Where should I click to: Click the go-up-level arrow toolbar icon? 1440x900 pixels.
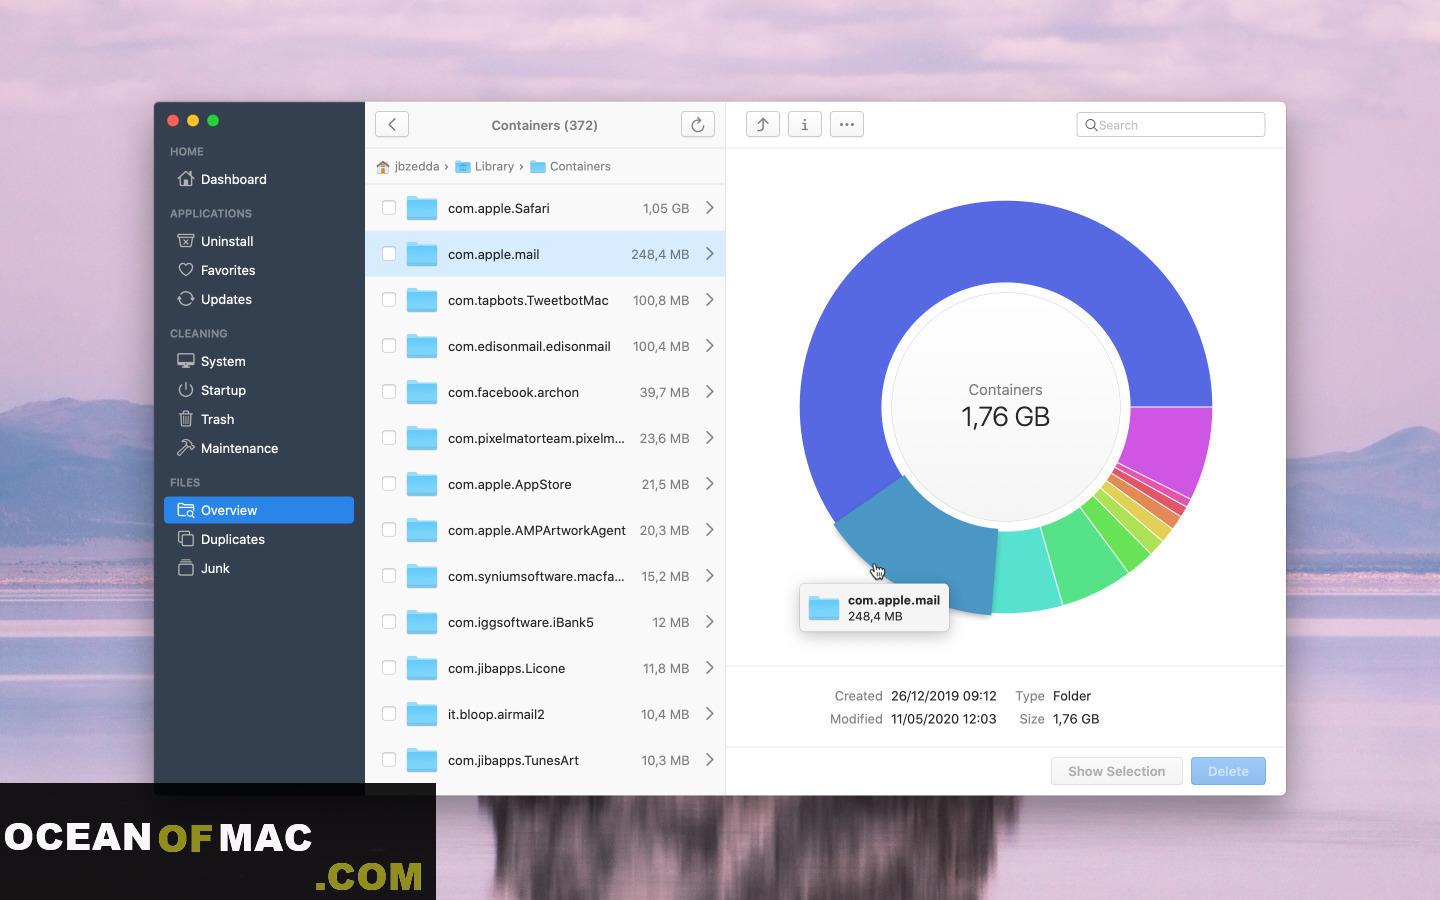[x=763, y=125]
